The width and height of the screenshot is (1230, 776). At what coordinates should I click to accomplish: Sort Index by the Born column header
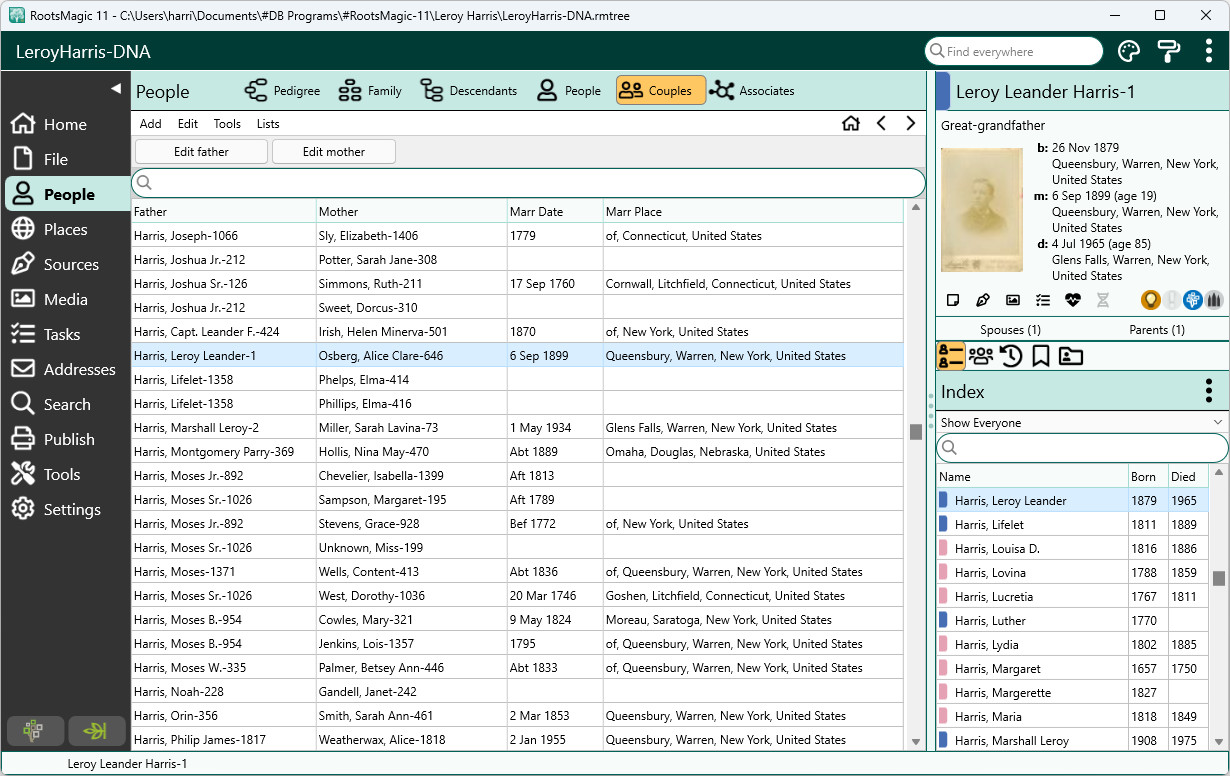click(x=1148, y=477)
